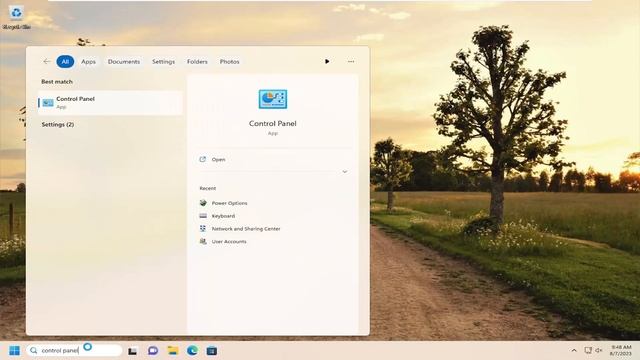Click the taskbar search box

point(74,350)
